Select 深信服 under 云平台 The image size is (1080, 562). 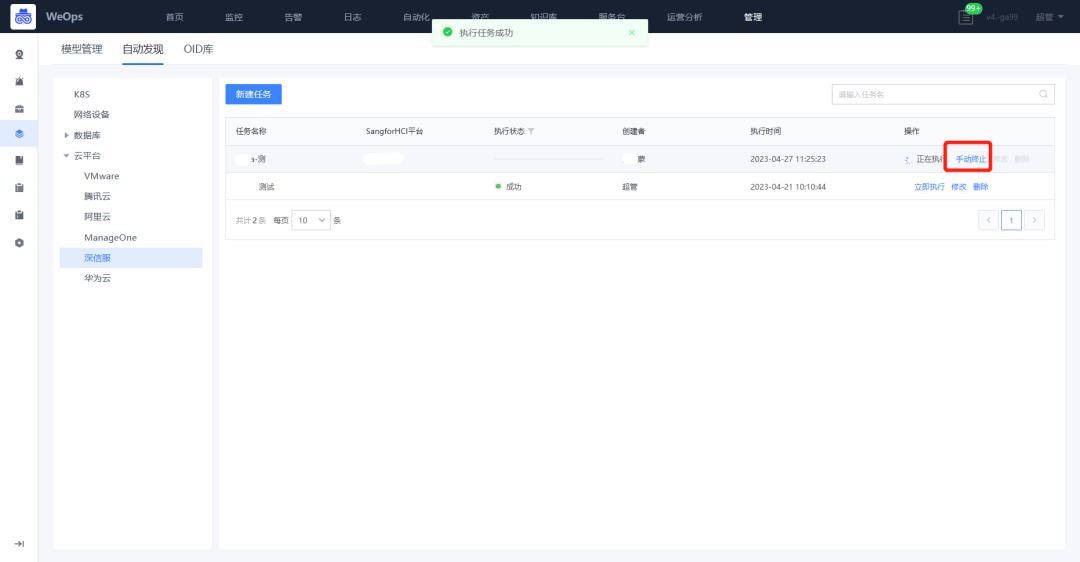pyautogui.click(x=131, y=258)
